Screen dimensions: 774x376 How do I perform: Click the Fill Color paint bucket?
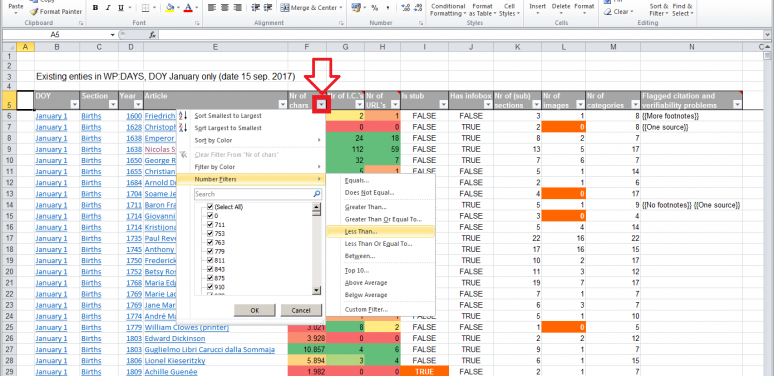(x=170, y=7)
